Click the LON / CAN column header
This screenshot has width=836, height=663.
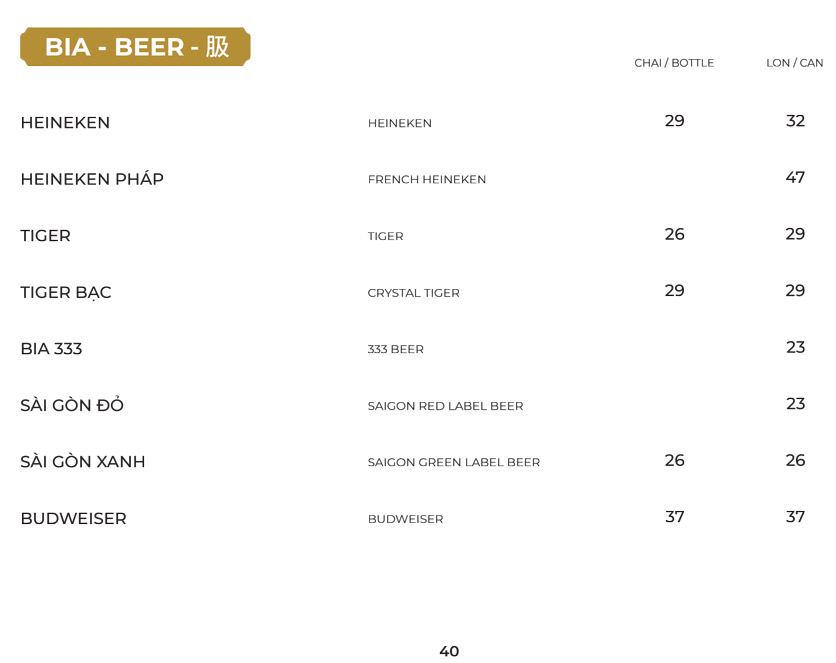(x=794, y=63)
